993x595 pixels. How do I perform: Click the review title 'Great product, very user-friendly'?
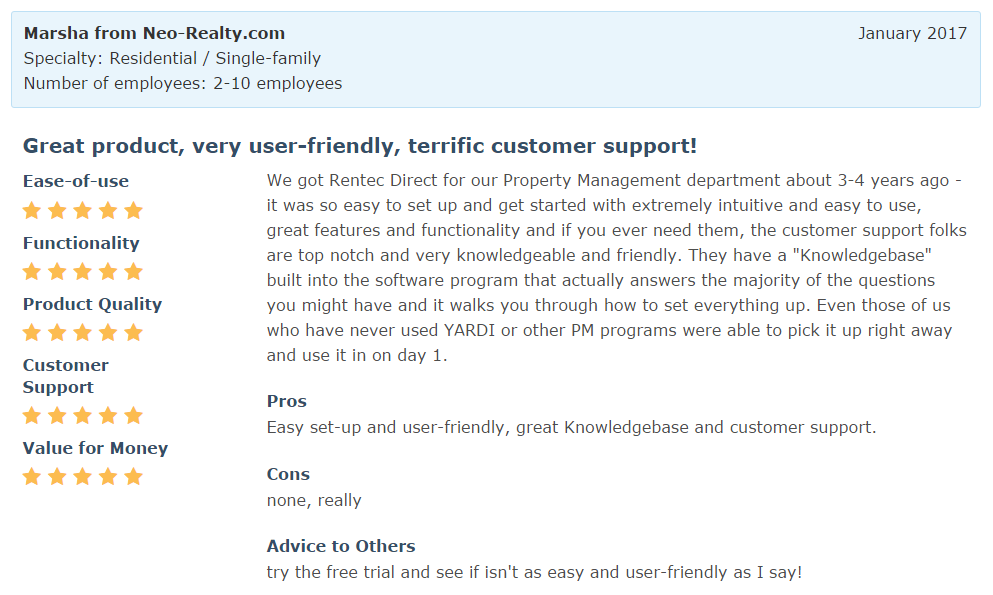(x=359, y=146)
